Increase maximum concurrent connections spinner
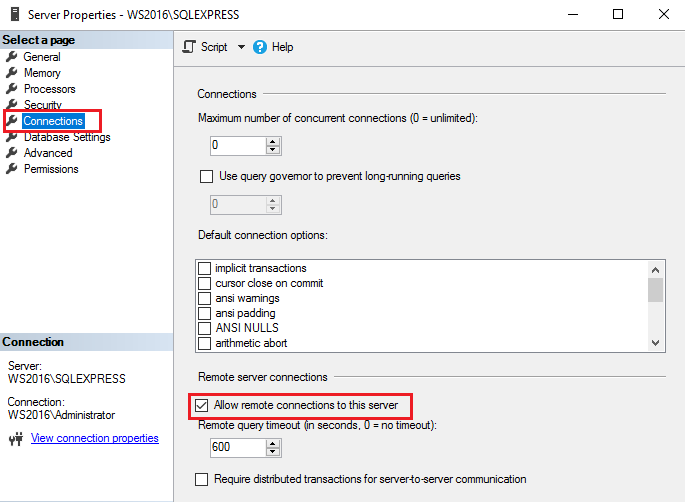Screen dimensions: 685x502 tap(272, 141)
